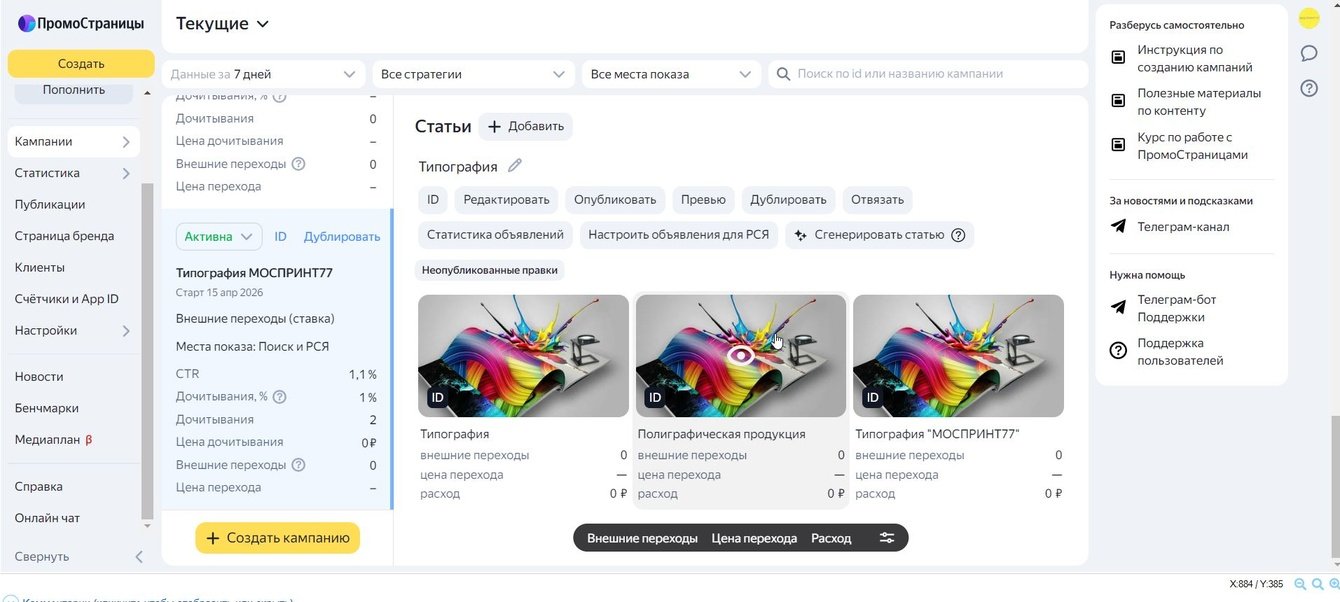Viewport: 1340px width, 602px height.
Task: Open Новости in sidebar
Action: click(39, 376)
